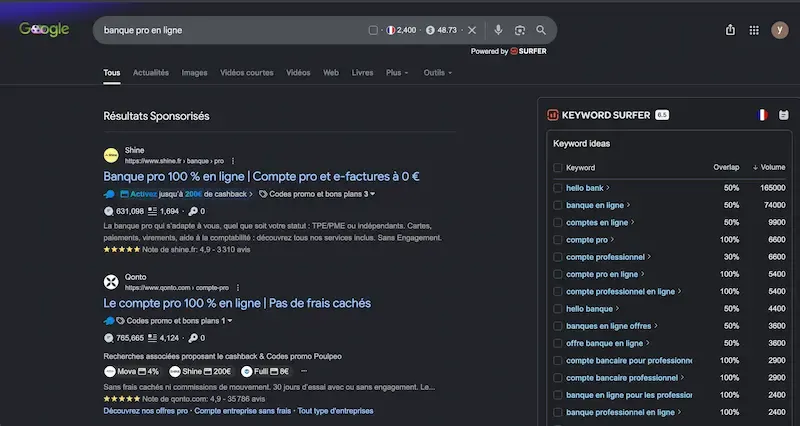Expand the Plus dropdown menu
Image resolution: width=800 pixels, height=426 pixels.
pos(397,72)
